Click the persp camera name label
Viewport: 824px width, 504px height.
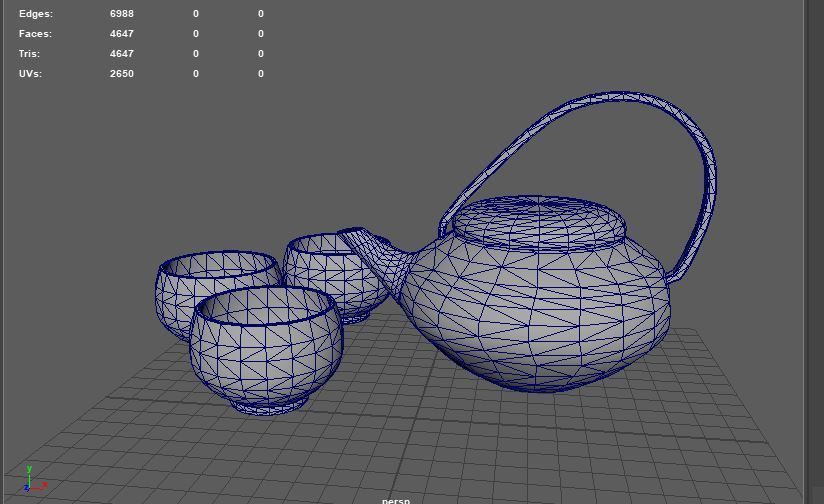coord(396,500)
